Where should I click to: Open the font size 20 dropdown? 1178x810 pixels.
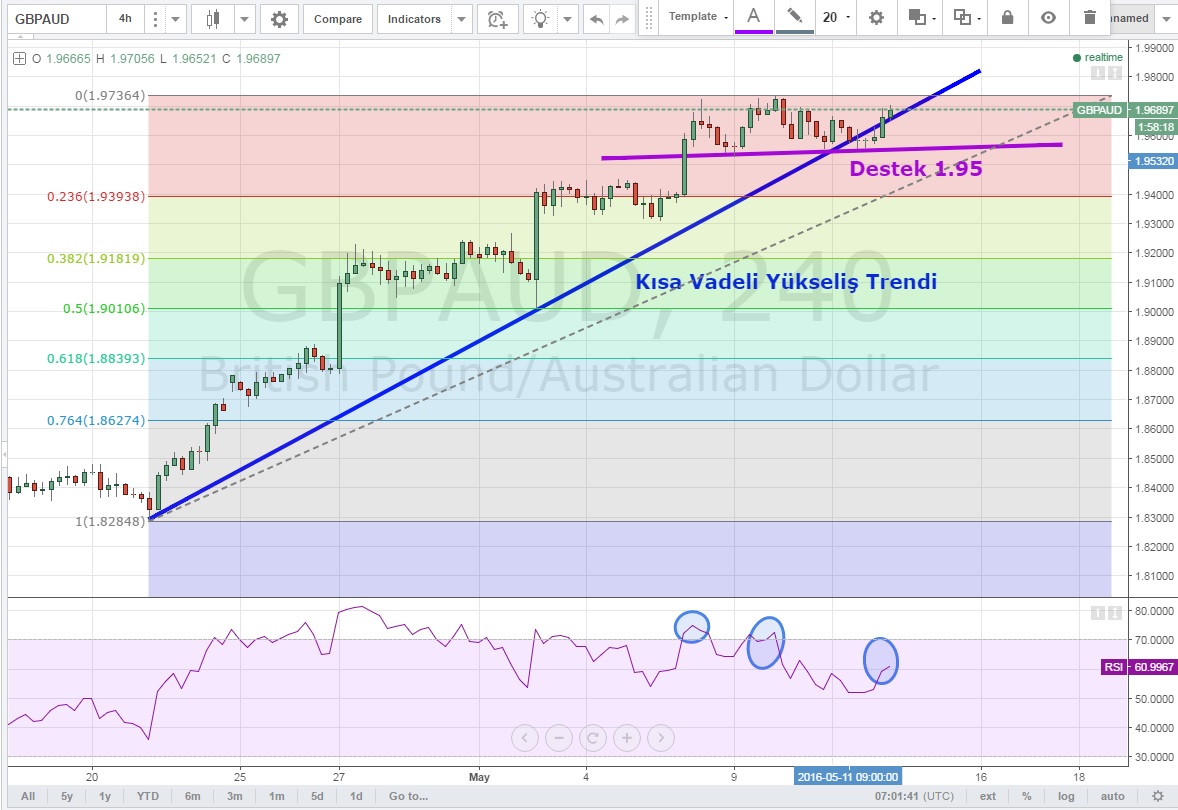(x=836, y=17)
